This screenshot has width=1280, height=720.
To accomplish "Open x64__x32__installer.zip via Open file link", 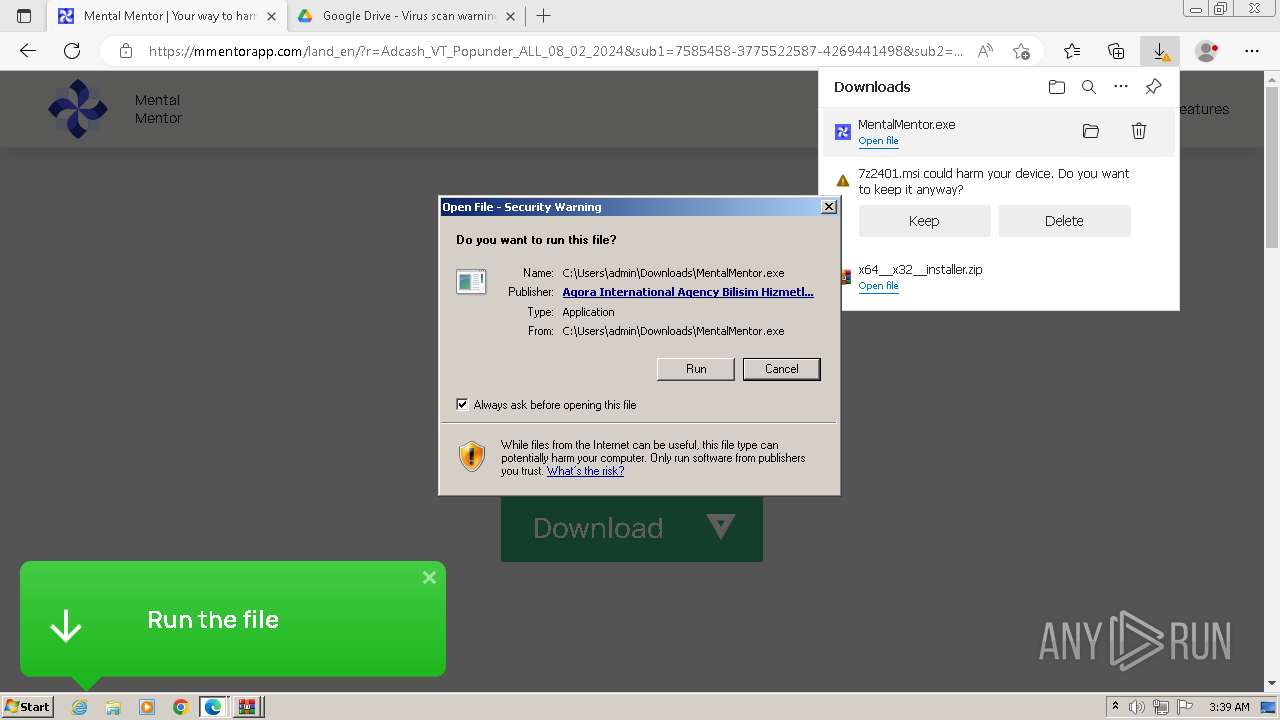I will pyautogui.click(x=878, y=286).
